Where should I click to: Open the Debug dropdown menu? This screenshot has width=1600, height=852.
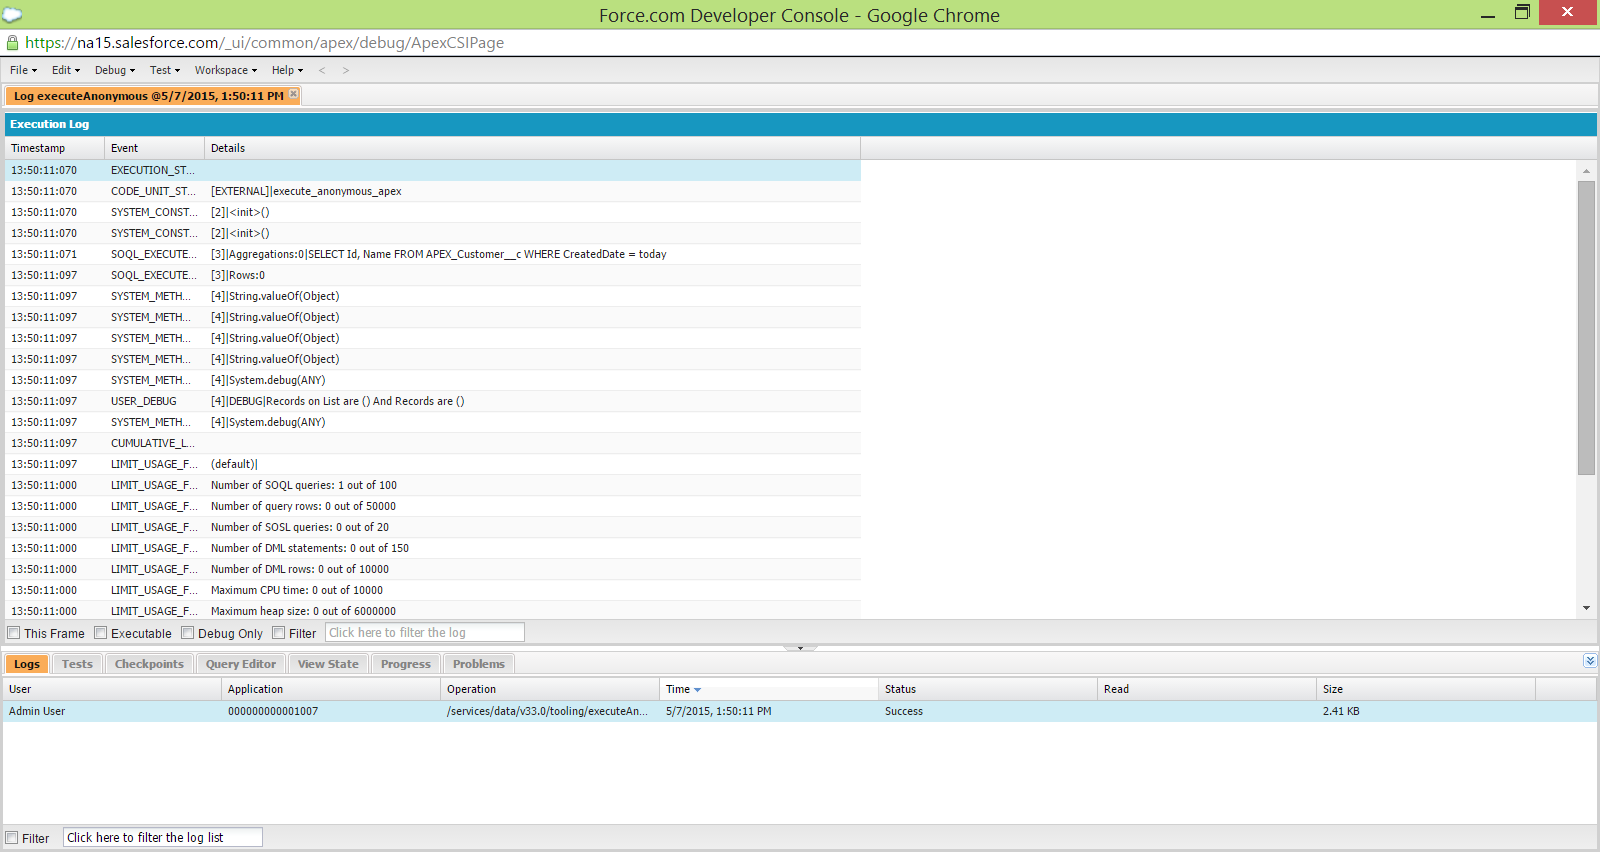114,70
